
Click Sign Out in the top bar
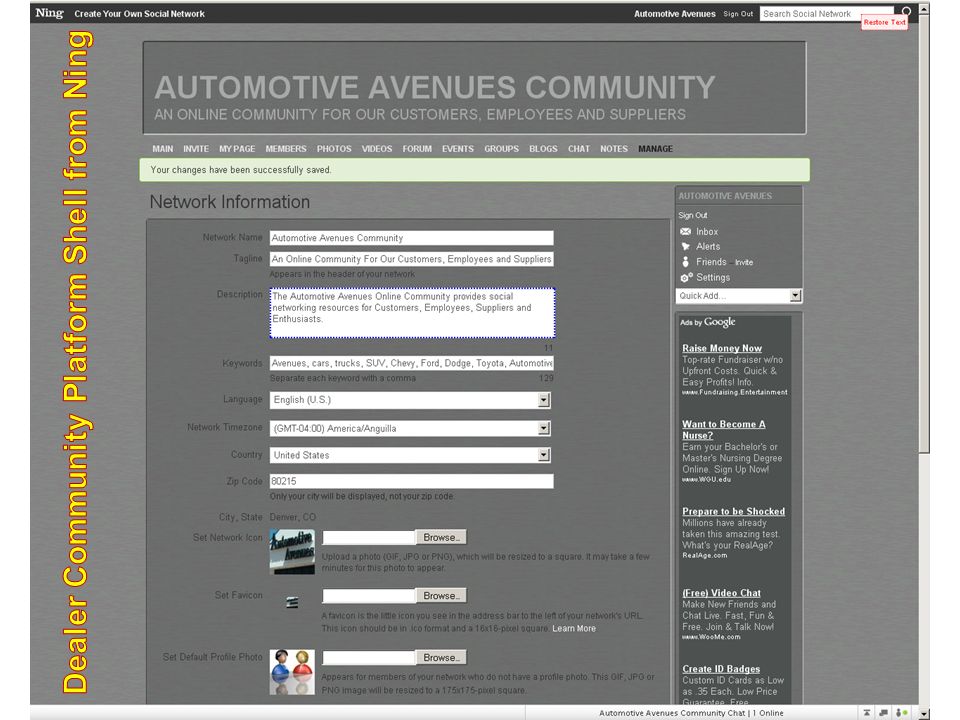click(x=738, y=13)
